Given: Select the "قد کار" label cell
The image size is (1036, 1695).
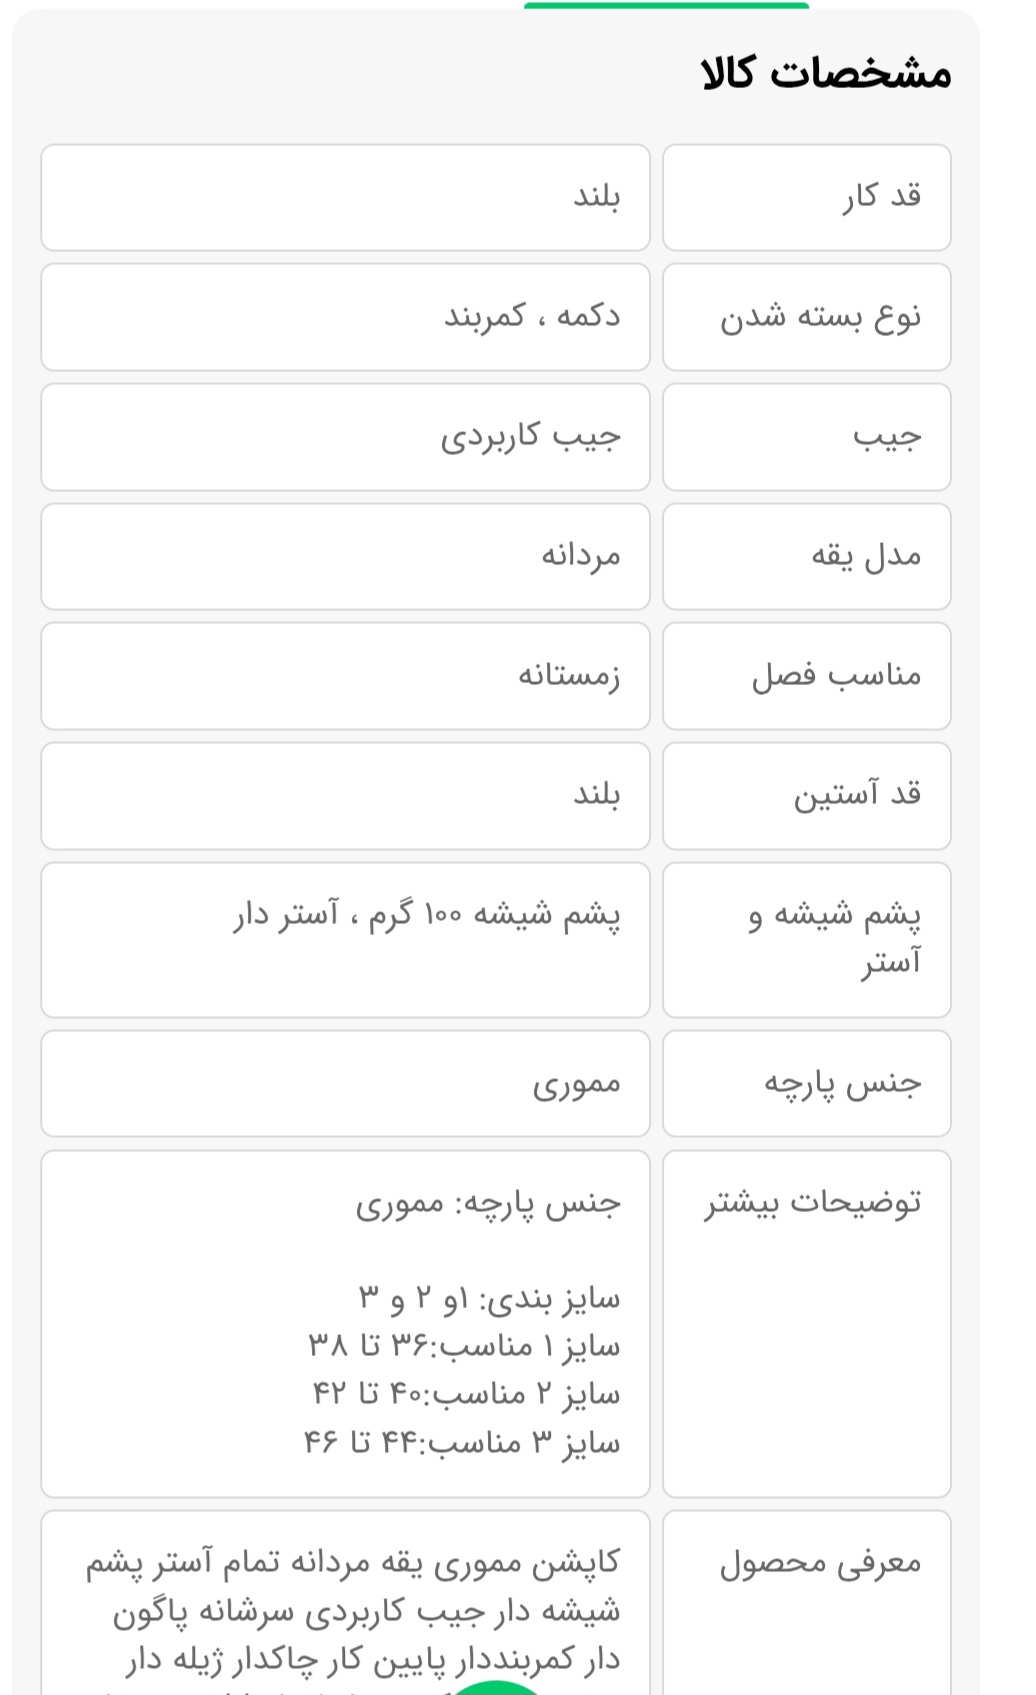Looking at the screenshot, I should 807,197.
